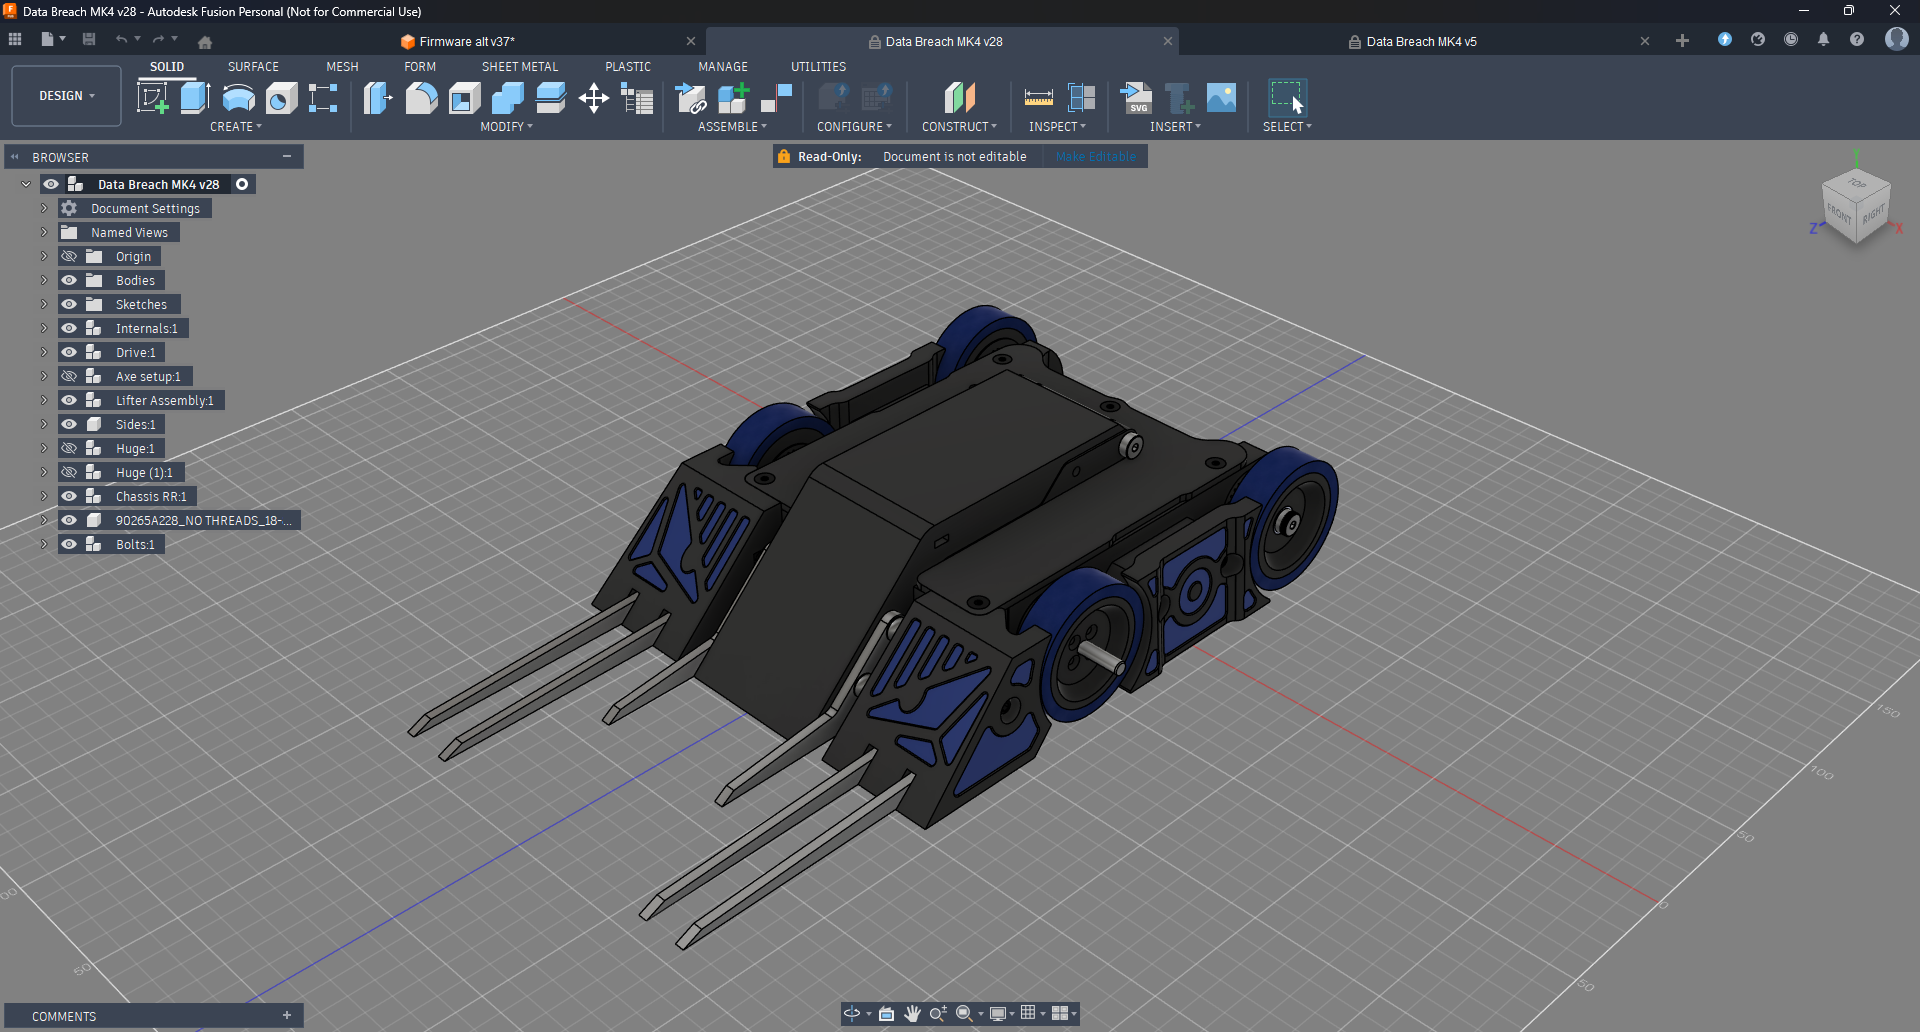The height and width of the screenshot is (1032, 1920).
Task: Click the Make Editable link
Action: pos(1095,157)
